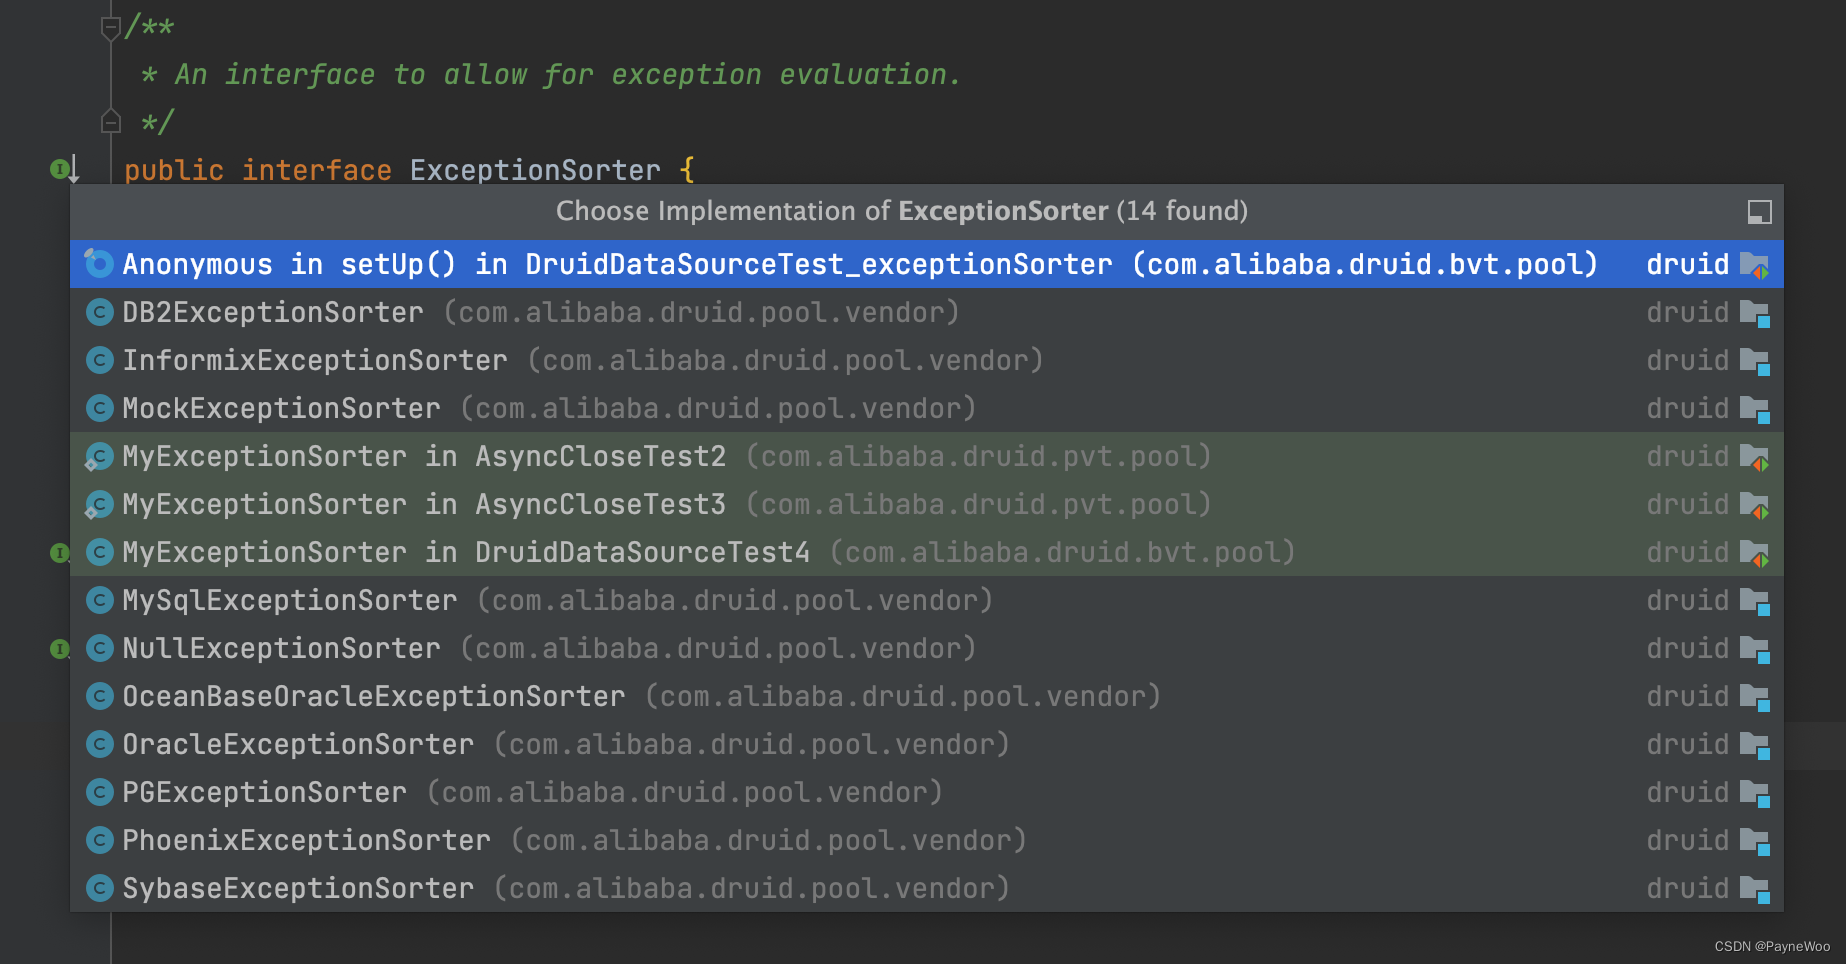
Task: Choose DB2ExceptionSorter implementation
Action: pyautogui.click(x=926, y=312)
